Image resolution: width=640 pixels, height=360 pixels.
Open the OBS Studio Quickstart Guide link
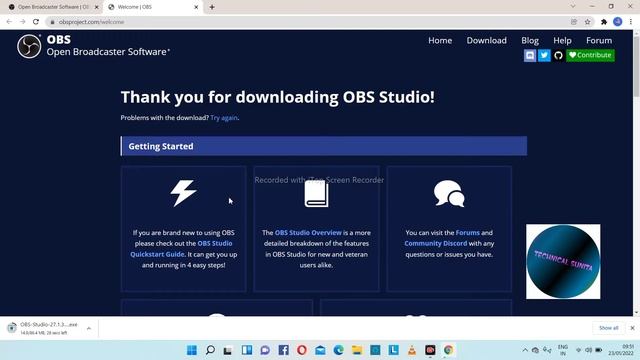(x=181, y=249)
